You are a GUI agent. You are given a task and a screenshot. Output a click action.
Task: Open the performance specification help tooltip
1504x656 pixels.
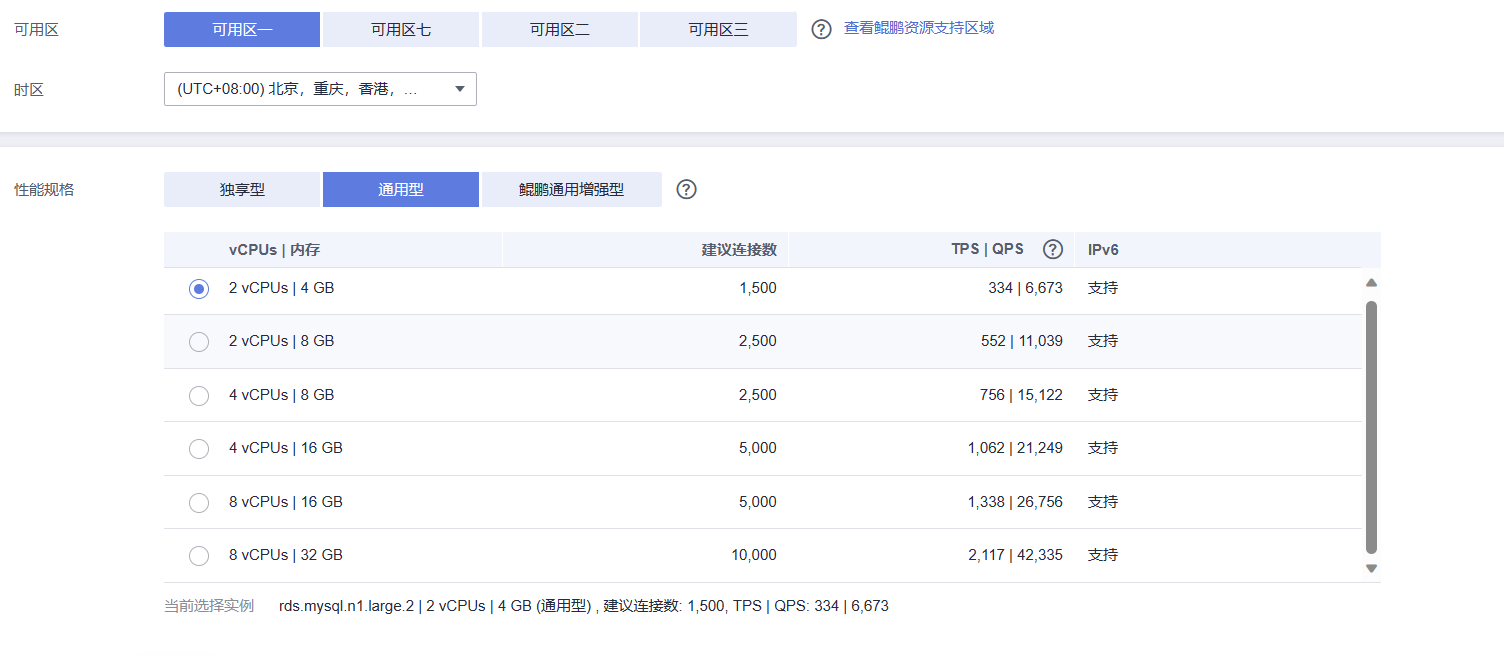pyautogui.click(x=685, y=188)
